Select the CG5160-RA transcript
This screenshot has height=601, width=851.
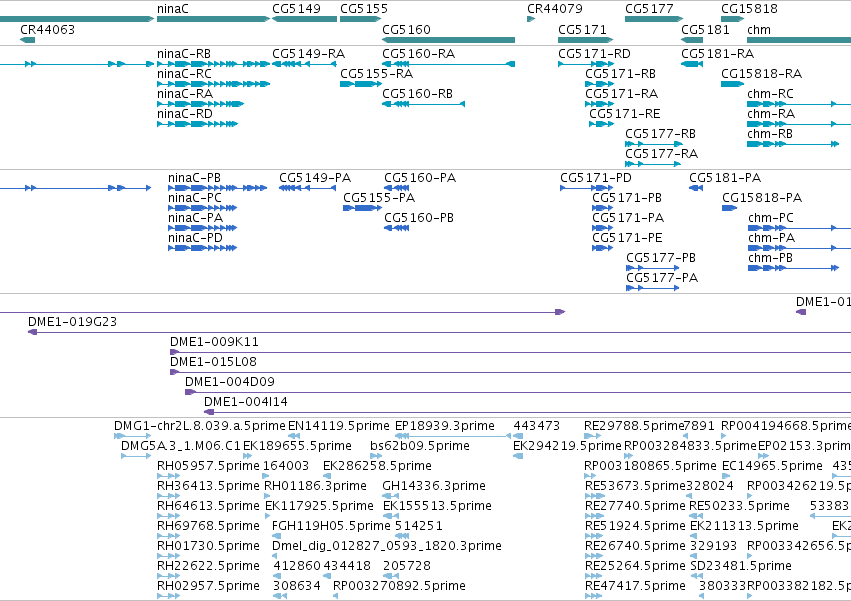click(x=448, y=64)
